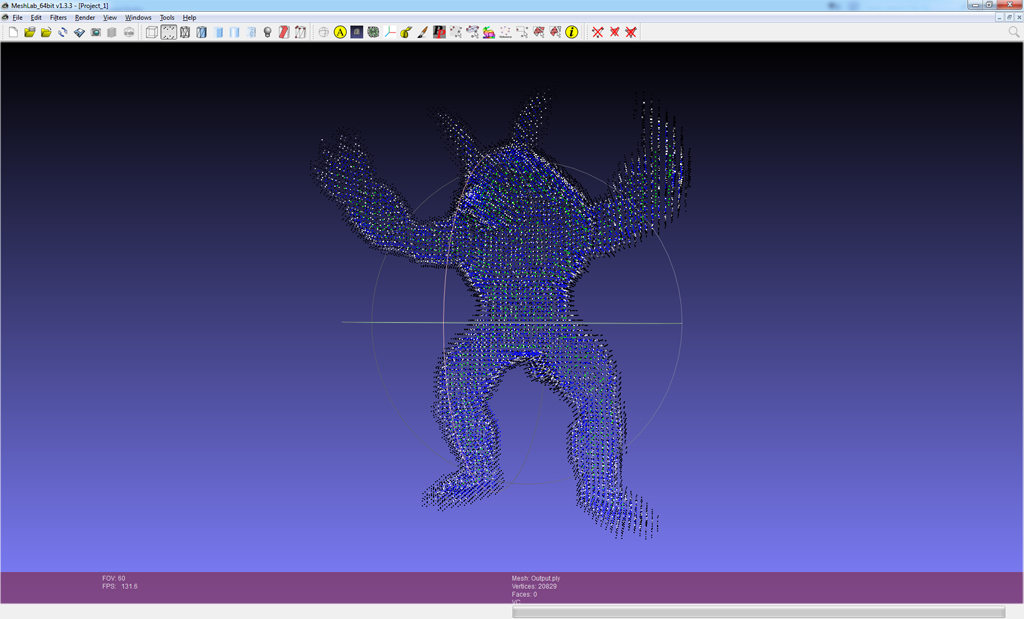Click the bottom progress bar
1024x619 pixels.
click(x=758, y=612)
